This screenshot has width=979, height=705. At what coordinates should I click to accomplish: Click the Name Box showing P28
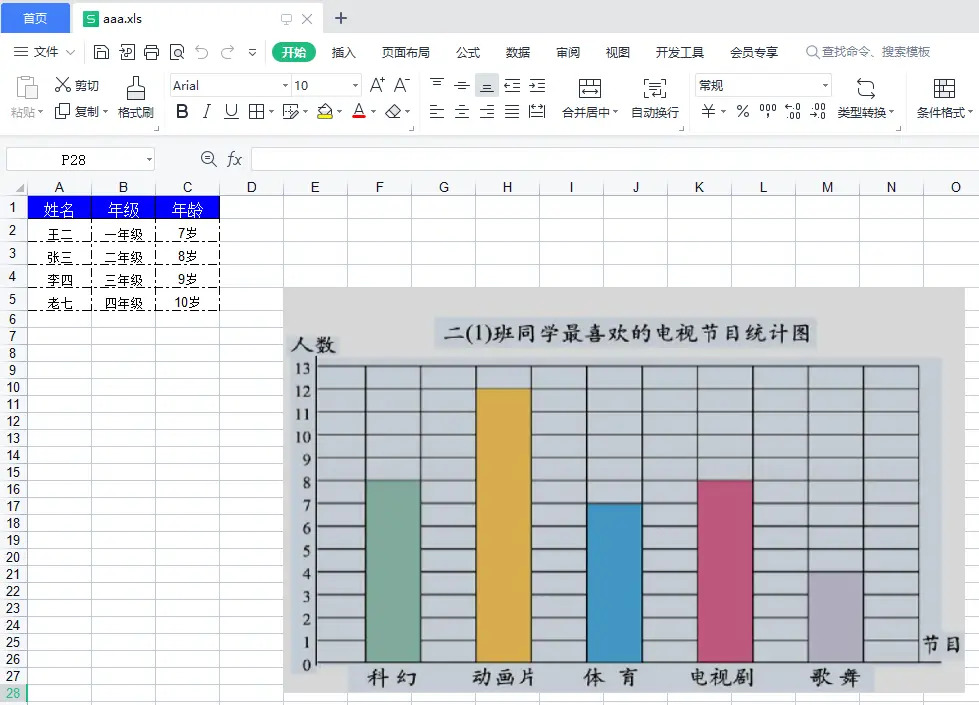tap(74, 159)
